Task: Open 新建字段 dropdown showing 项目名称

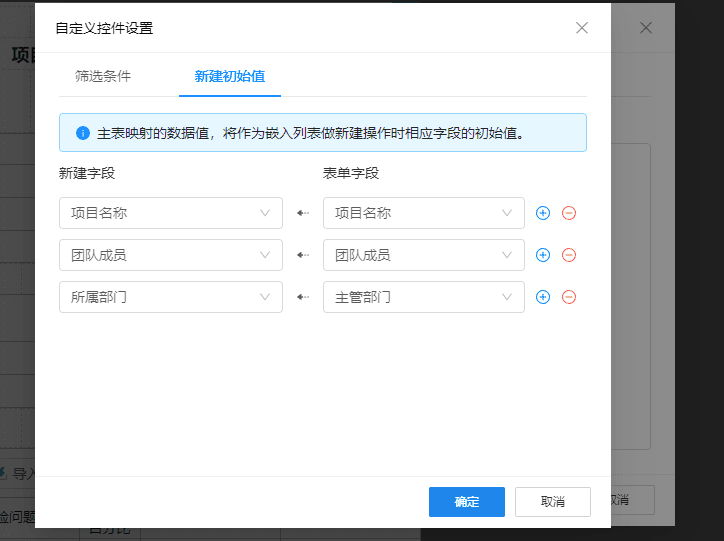Action: click(171, 213)
